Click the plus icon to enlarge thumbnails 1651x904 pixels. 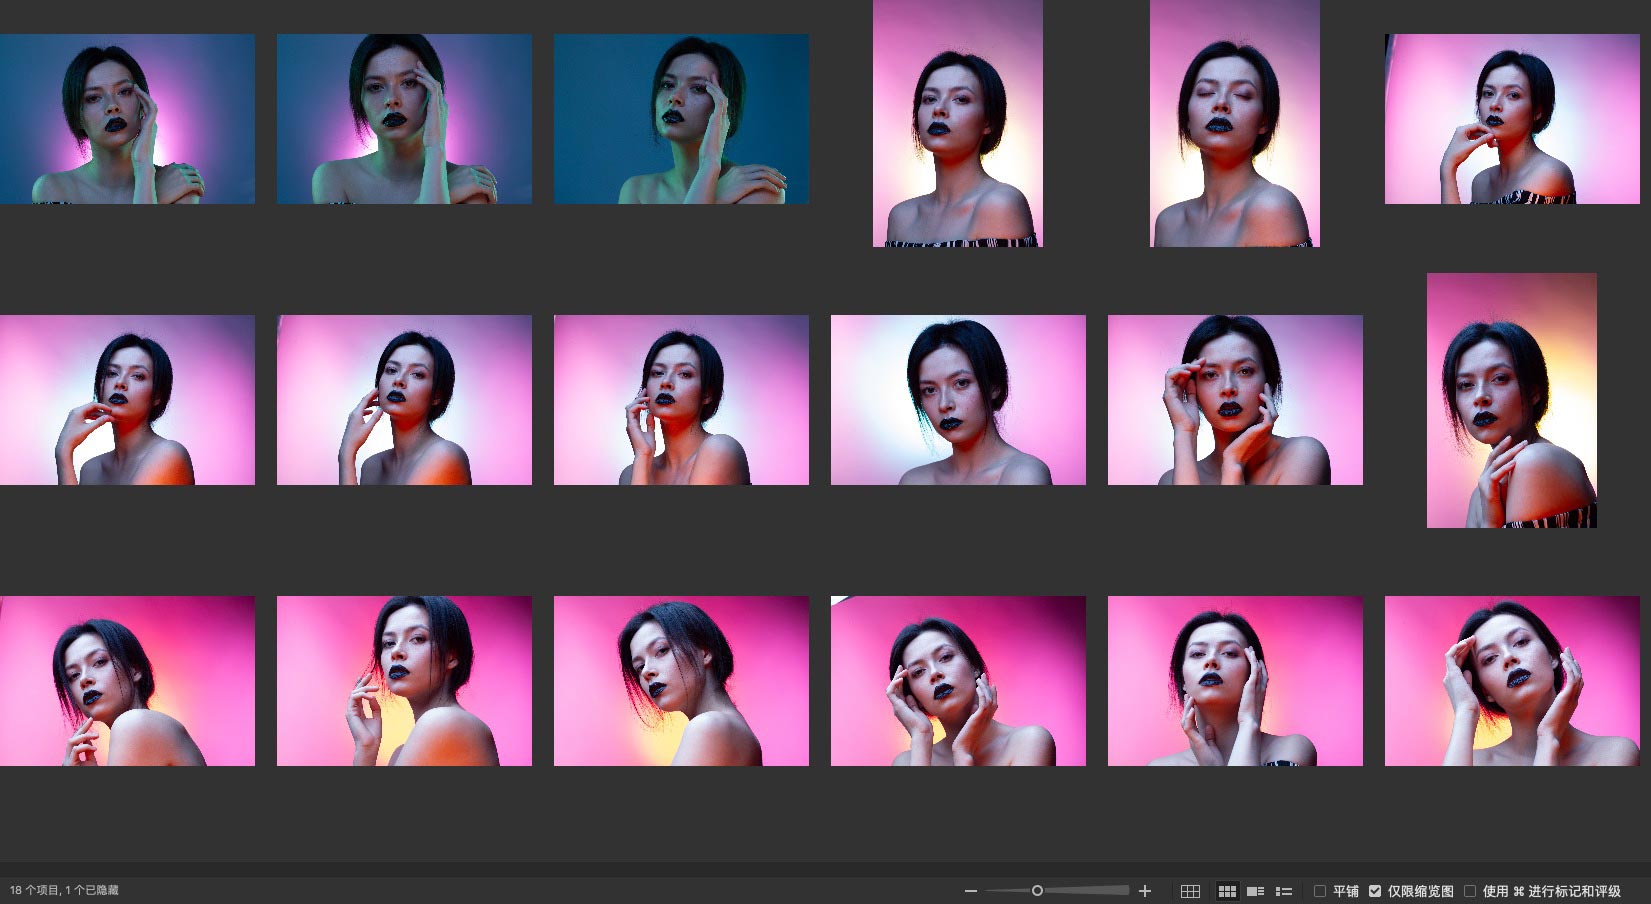1145,891
